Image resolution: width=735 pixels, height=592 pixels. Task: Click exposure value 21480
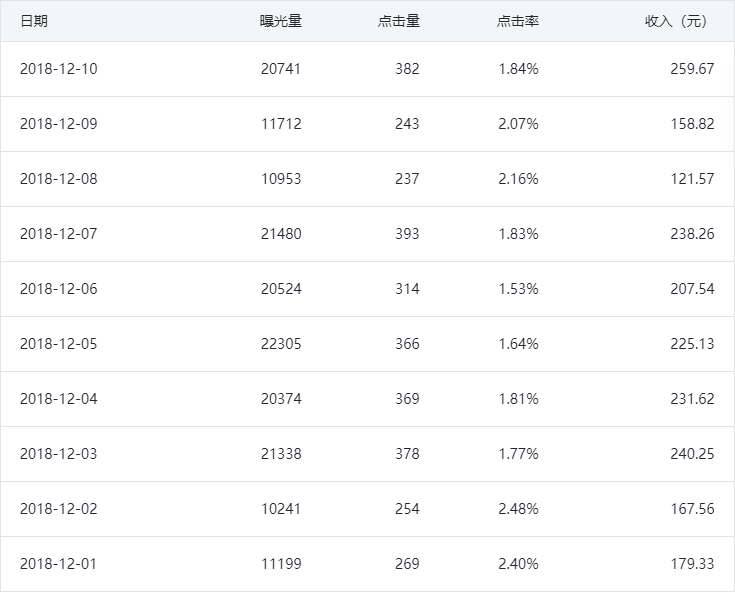click(x=281, y=234)
